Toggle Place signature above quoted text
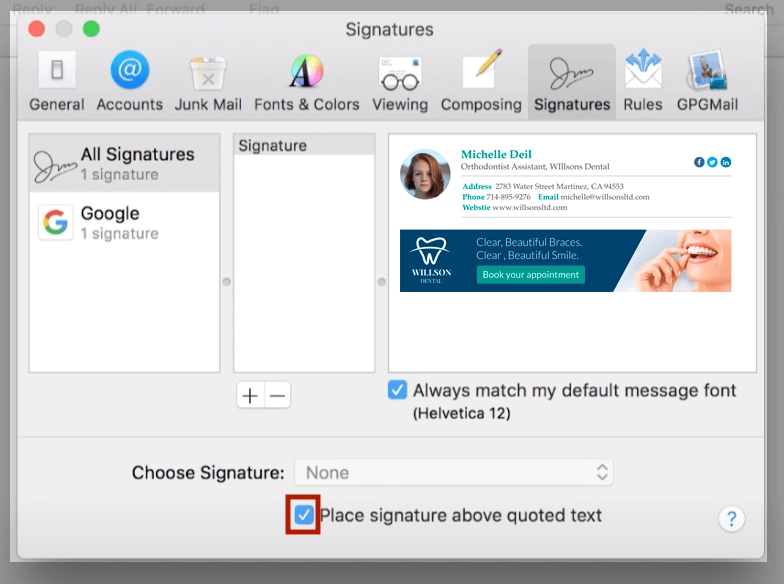784x584 pixels. 304,514
